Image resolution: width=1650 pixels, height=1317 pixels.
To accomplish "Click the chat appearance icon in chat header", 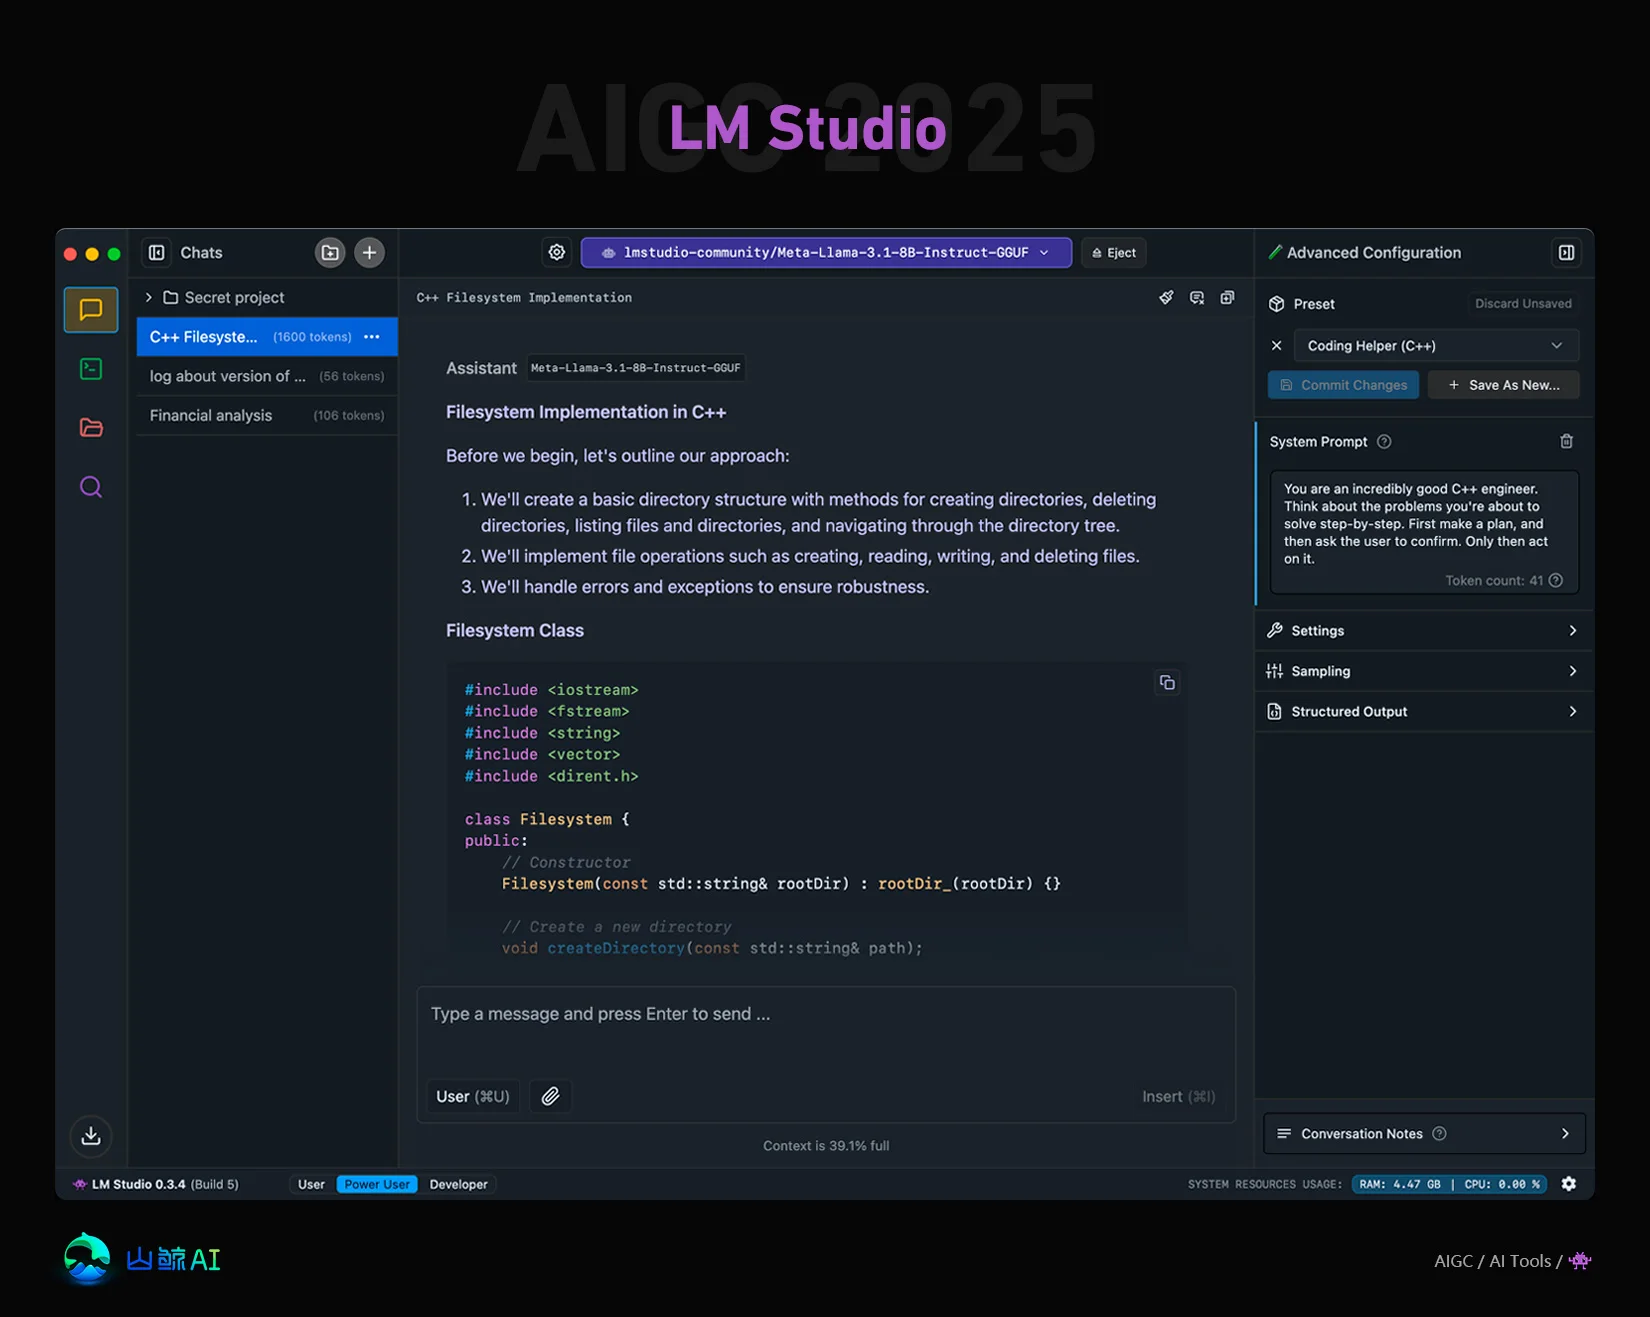I will pos(1197,298).
